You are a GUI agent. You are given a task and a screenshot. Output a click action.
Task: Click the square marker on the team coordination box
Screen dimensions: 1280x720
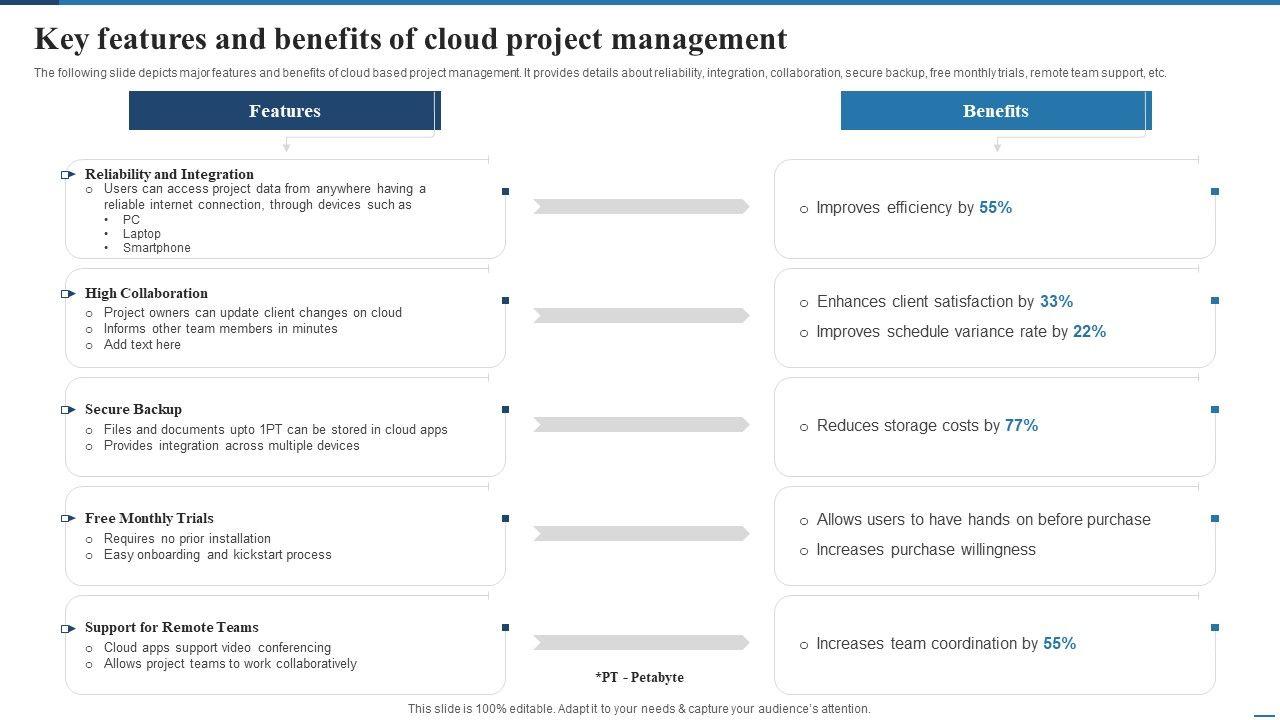tap(1215, 628)
